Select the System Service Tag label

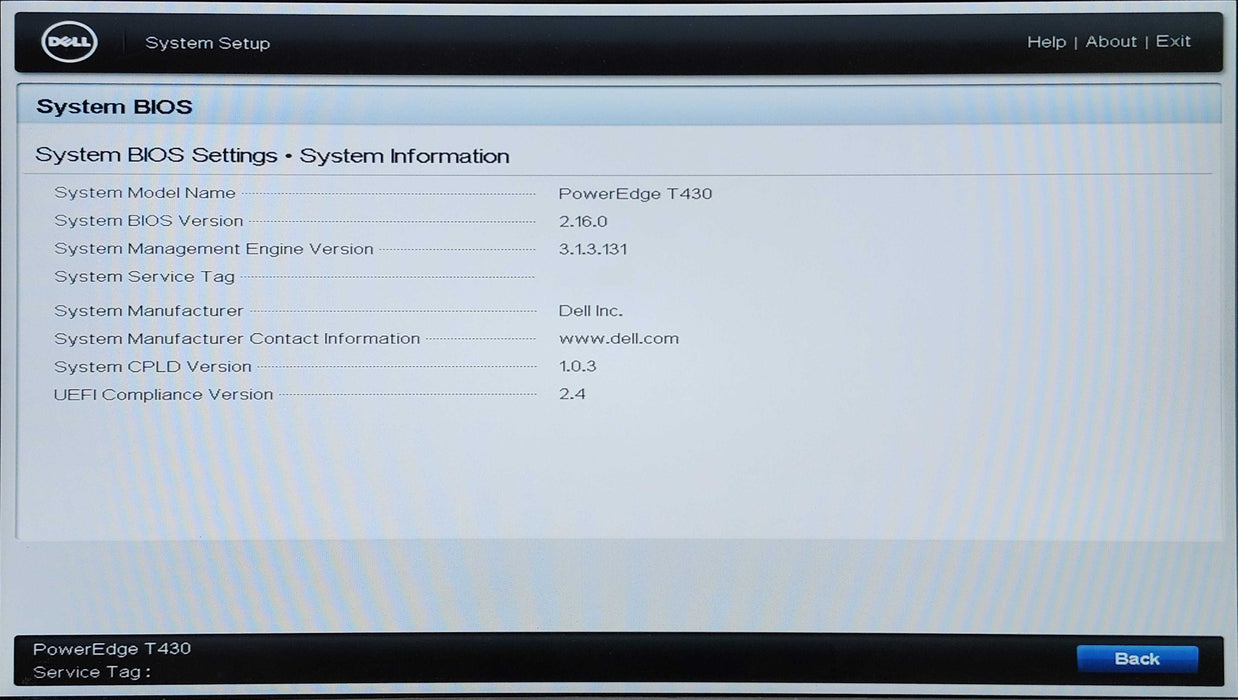pos(145,277)
